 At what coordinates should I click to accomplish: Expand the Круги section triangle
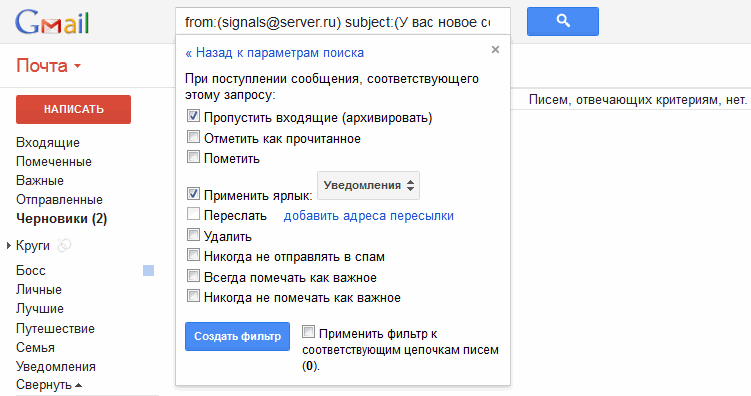point(9,246)
